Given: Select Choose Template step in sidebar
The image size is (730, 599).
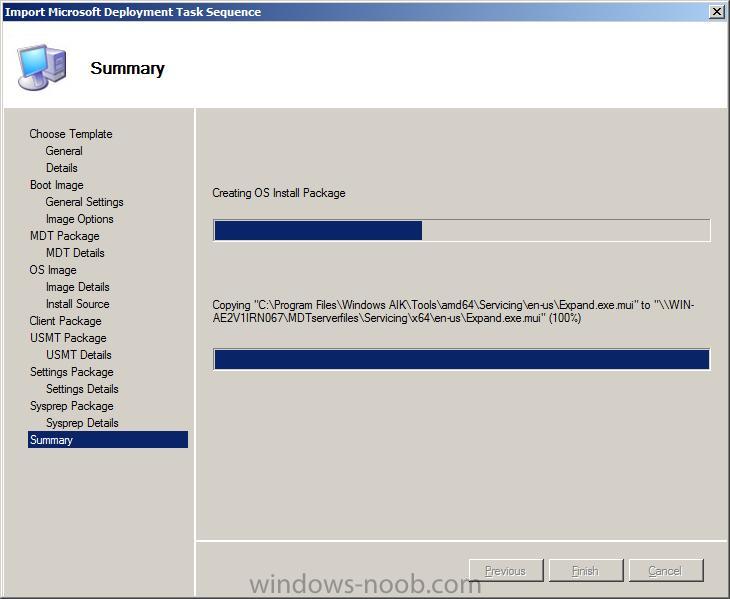Looking at the screenshot, I should coord(71,134).
